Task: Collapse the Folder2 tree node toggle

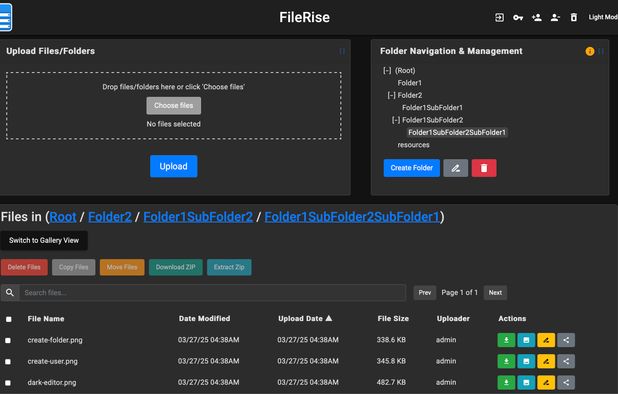Action: (x=391, y=95)
